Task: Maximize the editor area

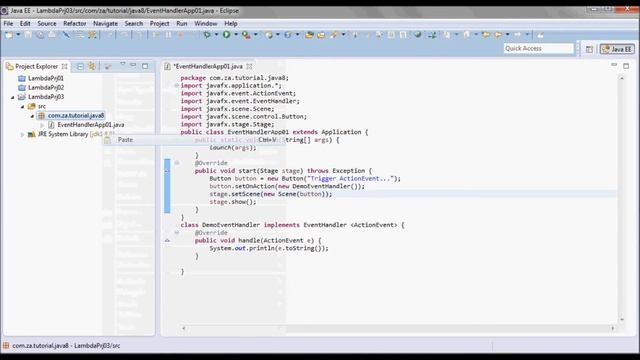Action: (626, 65)
